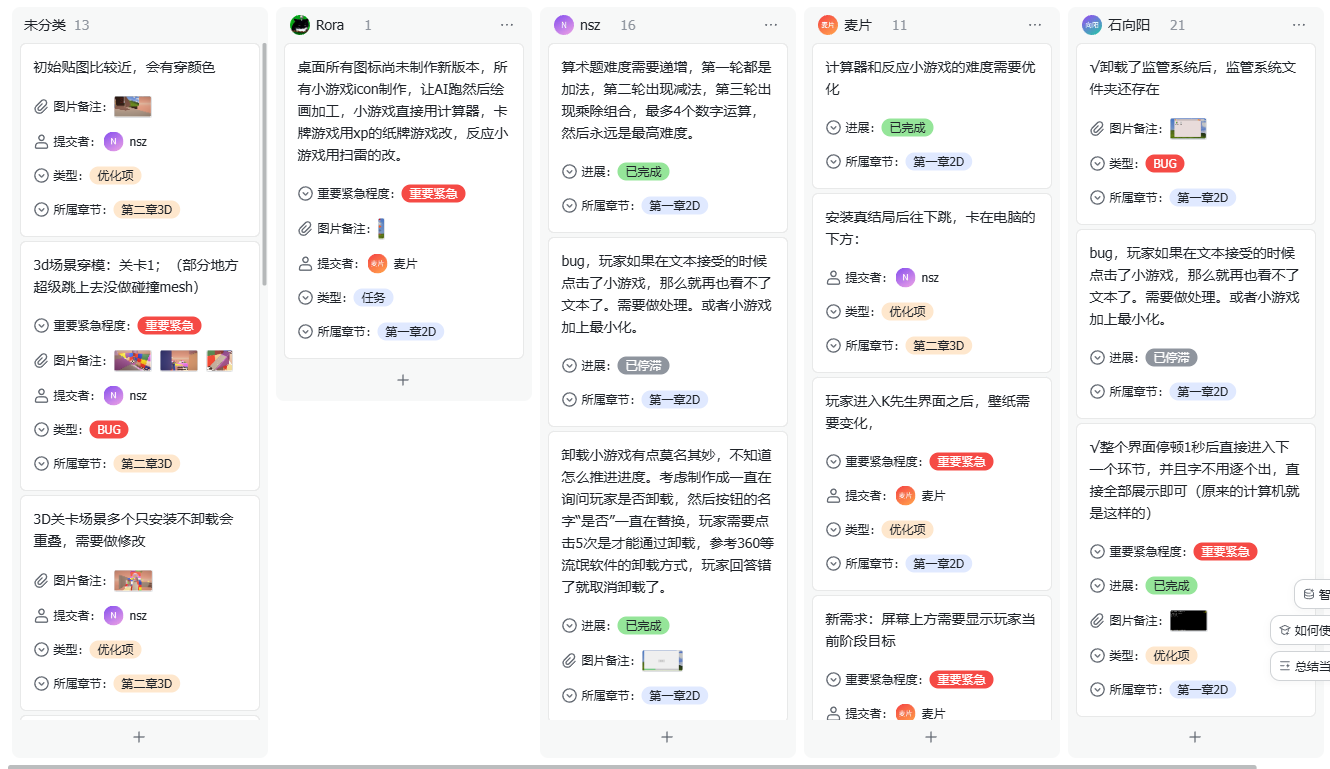Open the image thumbnail on the 初始贴图 card

pos(133,105)
